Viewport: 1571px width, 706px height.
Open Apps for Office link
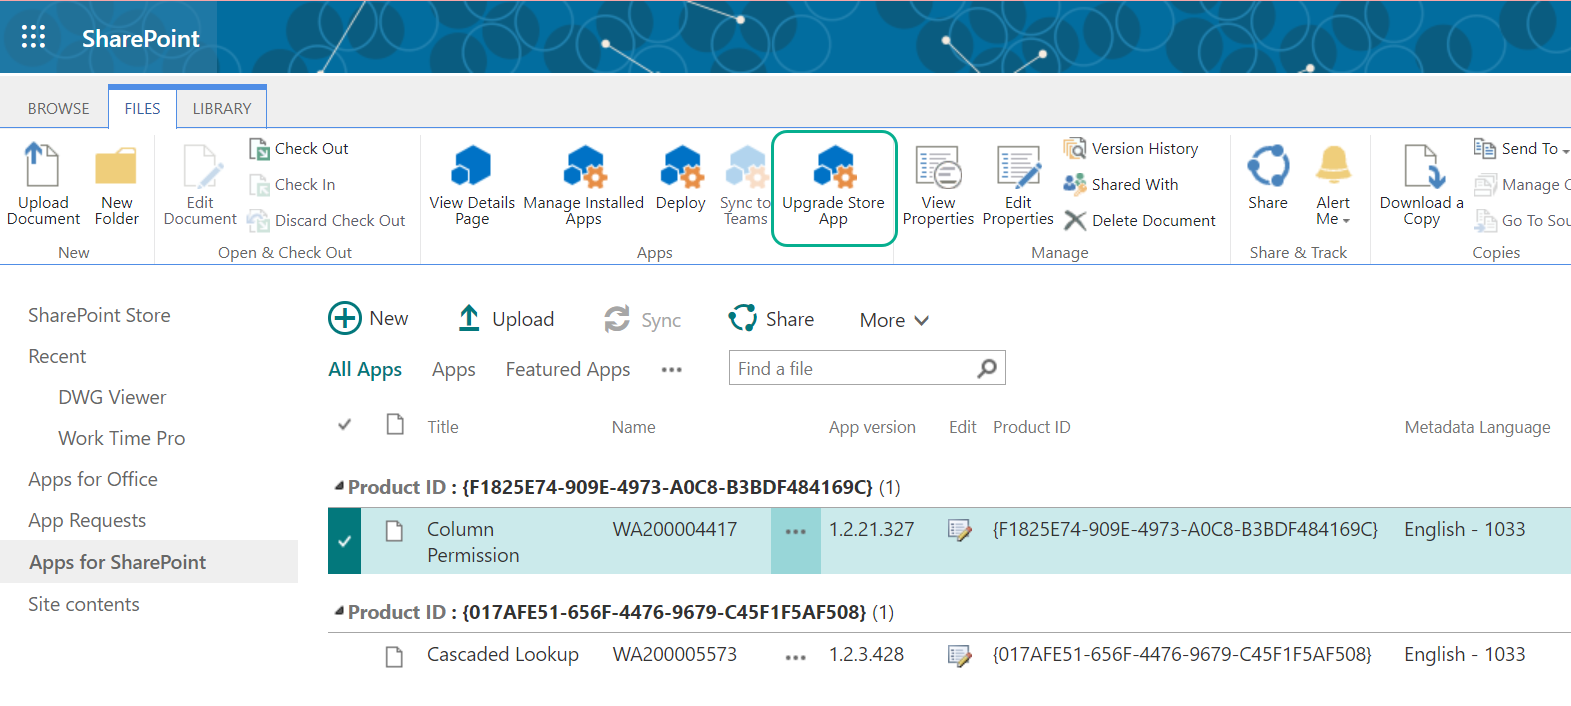tap(93, 479)
